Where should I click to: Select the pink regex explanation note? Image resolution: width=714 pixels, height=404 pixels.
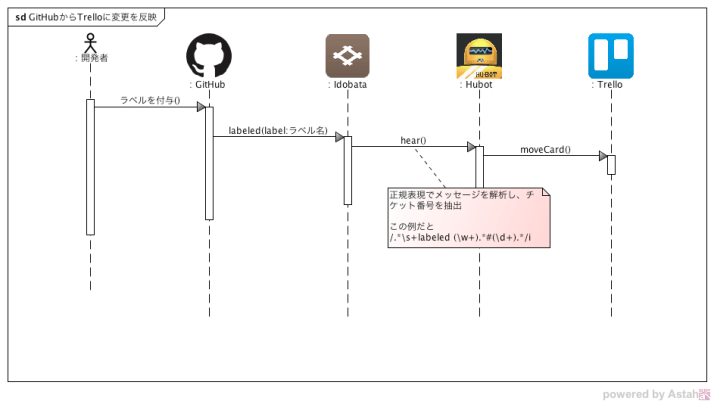468,217
